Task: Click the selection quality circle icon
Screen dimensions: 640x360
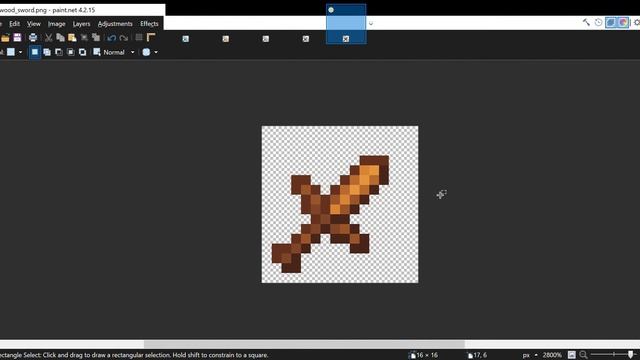Action: coord(146,52)
